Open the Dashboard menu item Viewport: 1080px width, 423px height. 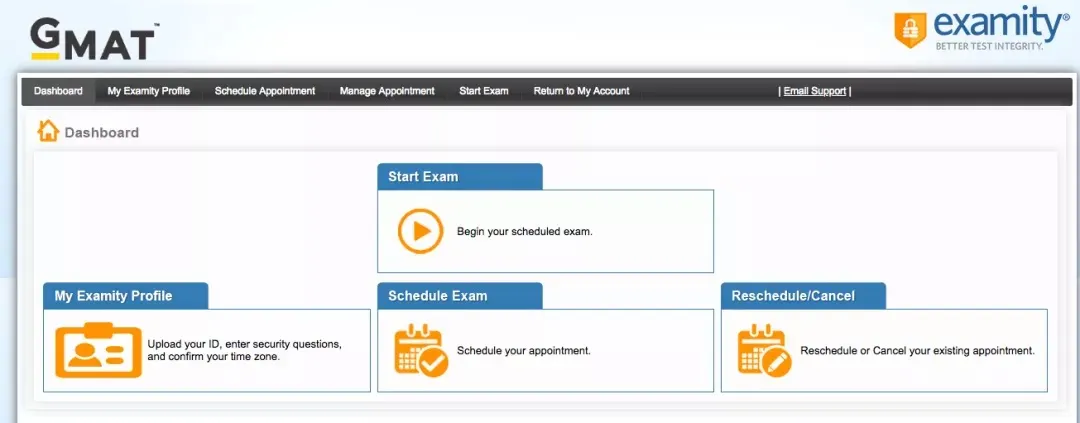click(x=58, y=91)
